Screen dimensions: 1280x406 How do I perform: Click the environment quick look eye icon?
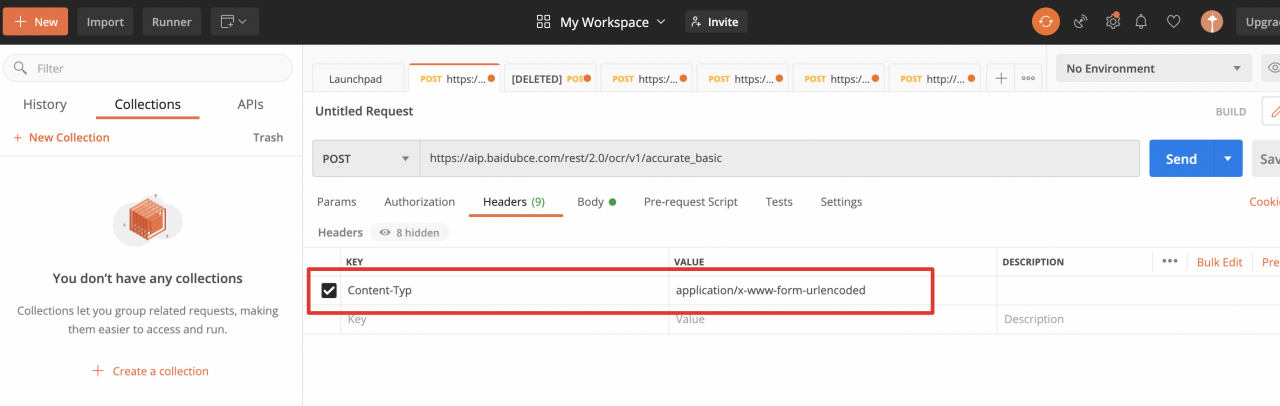(1272, 68)
